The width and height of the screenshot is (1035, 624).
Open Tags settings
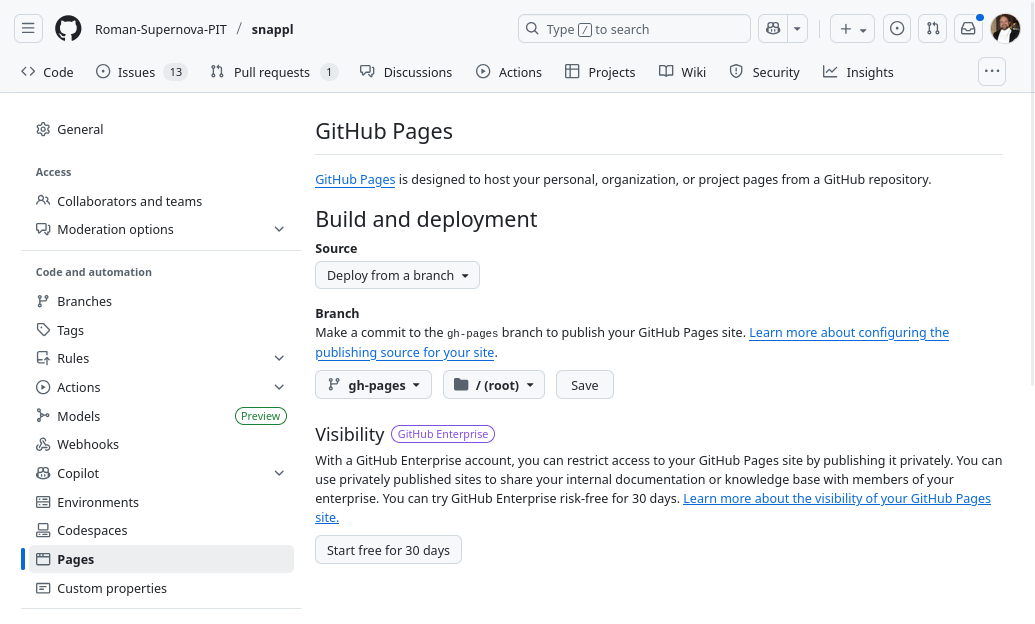[161, 330]
